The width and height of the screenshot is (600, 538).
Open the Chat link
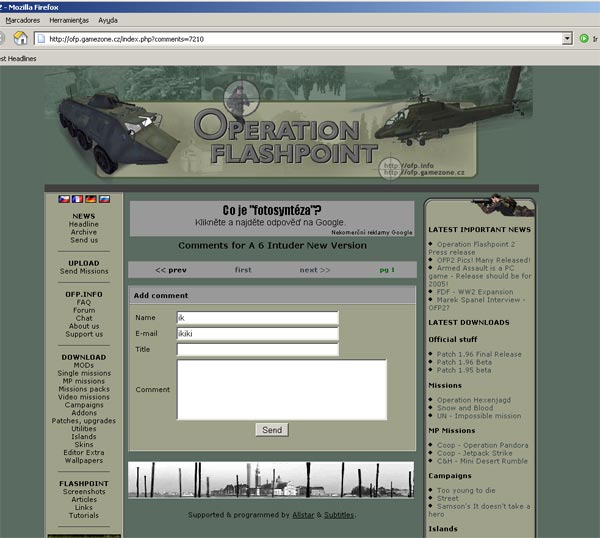(x=84, y=318)
